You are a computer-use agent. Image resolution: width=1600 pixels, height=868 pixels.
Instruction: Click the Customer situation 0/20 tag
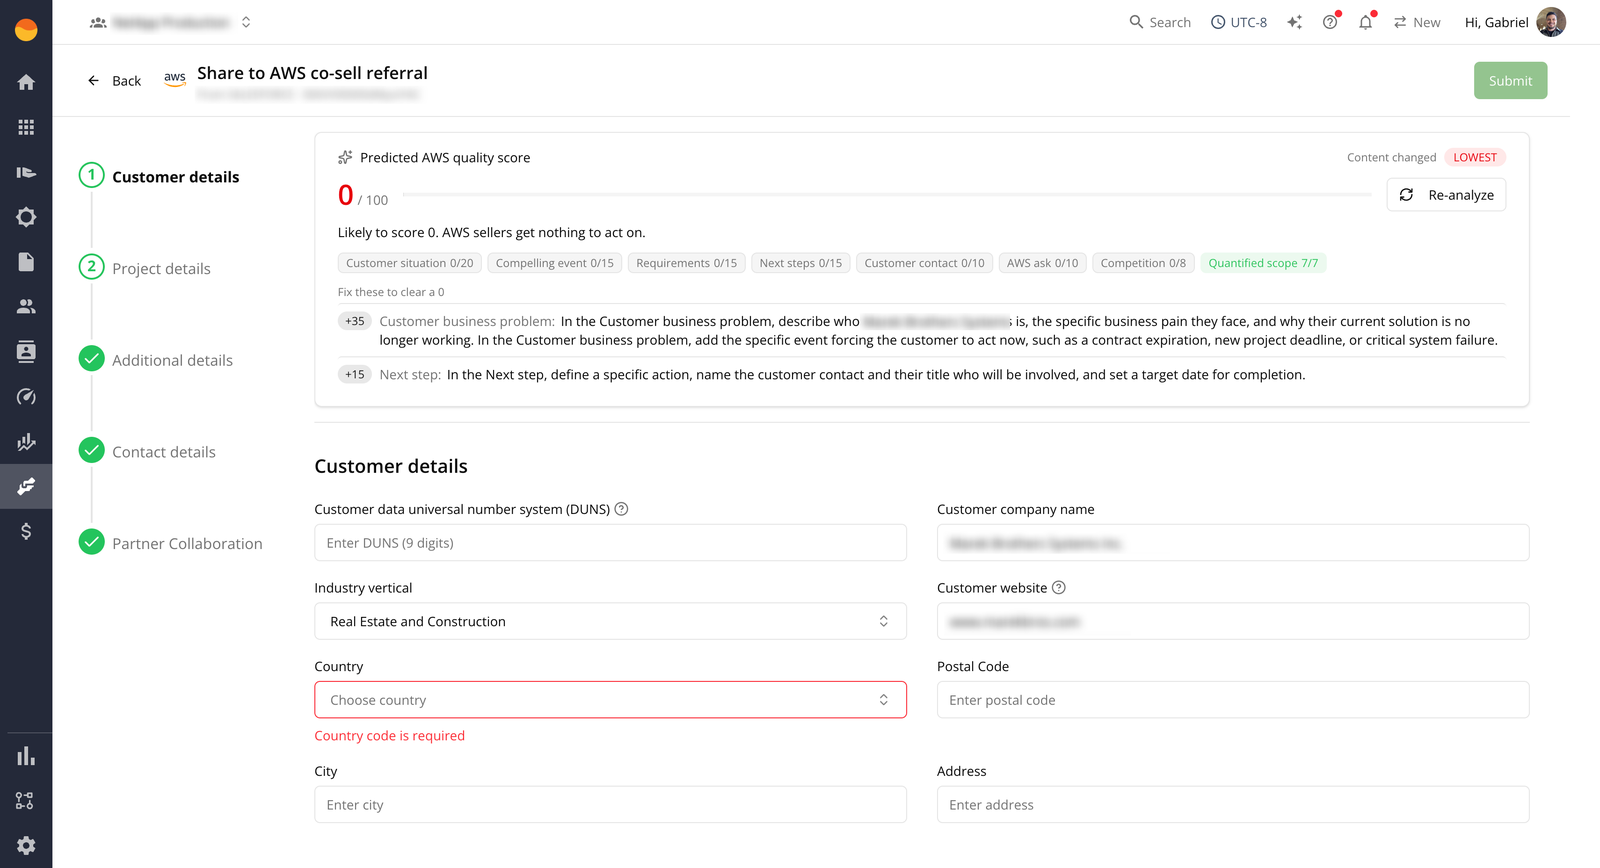[x=410, y=263]
